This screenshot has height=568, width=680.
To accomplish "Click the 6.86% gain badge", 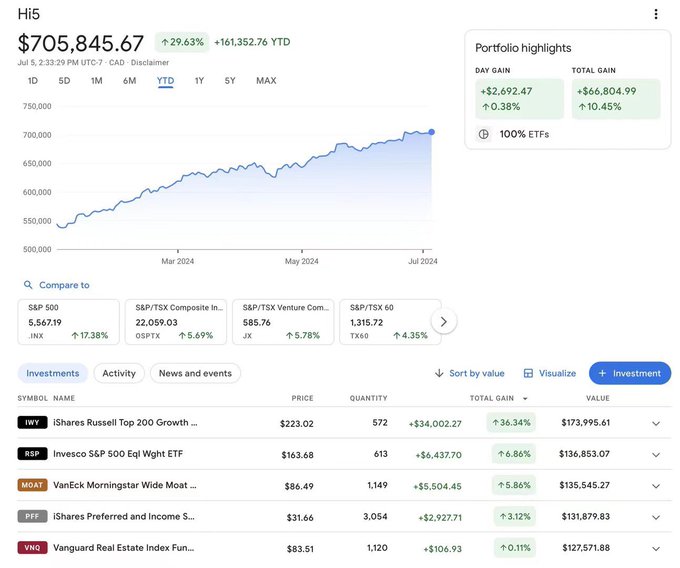I will tap(514, 454).
